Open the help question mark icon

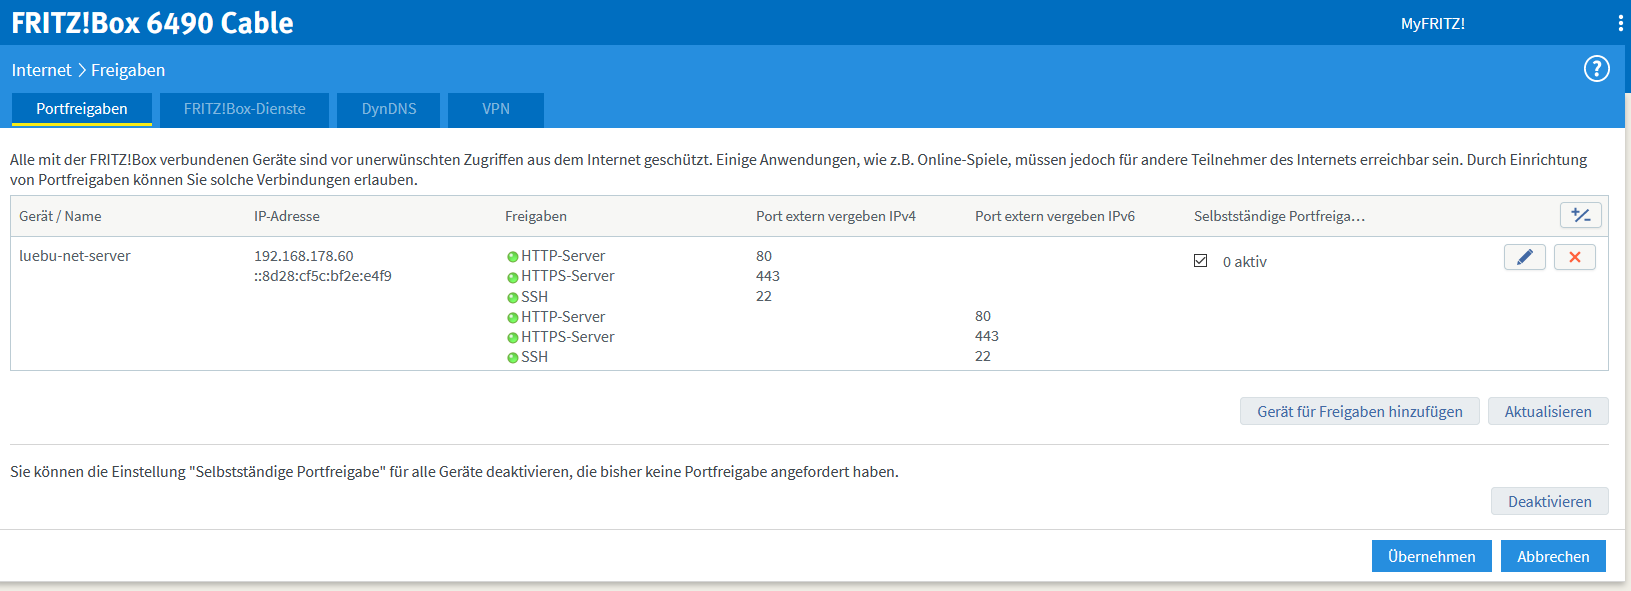tap(1597, 69)
